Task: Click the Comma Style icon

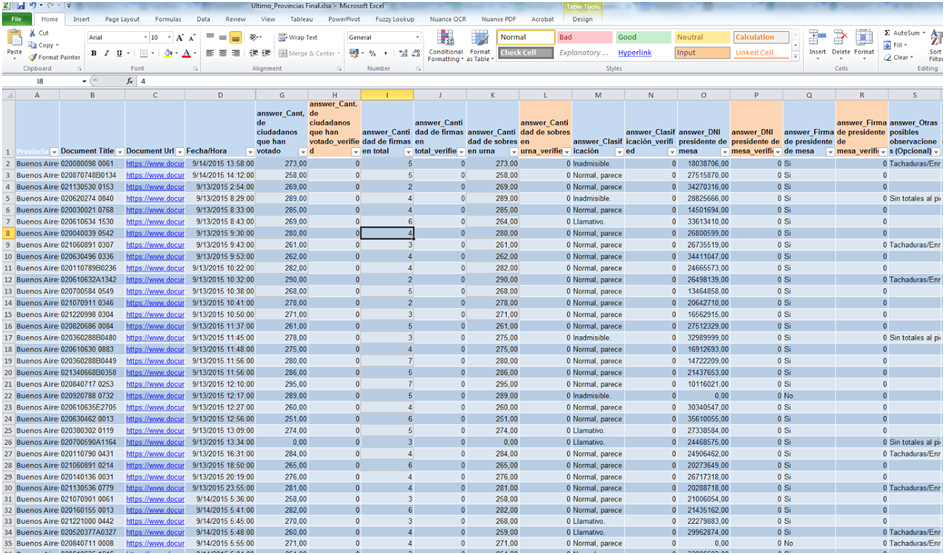Action: 386,53
